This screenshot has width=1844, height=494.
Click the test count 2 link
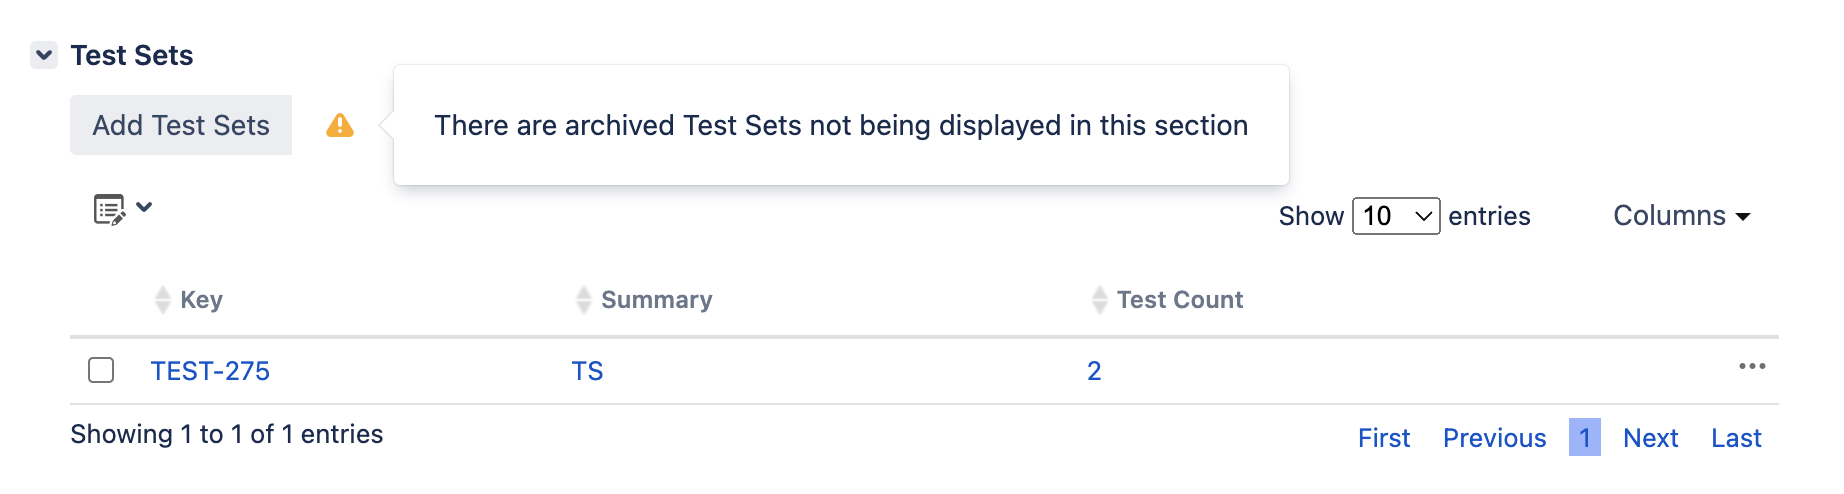(1094, 371)
